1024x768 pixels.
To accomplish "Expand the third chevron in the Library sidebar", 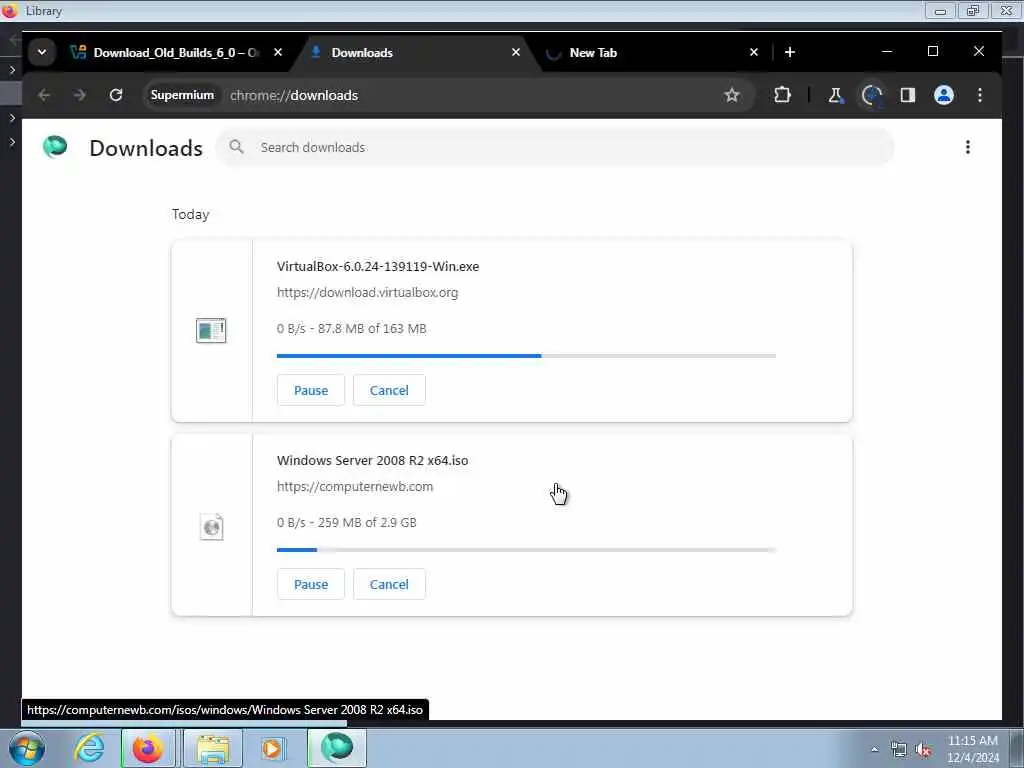I will coord(12,142).
